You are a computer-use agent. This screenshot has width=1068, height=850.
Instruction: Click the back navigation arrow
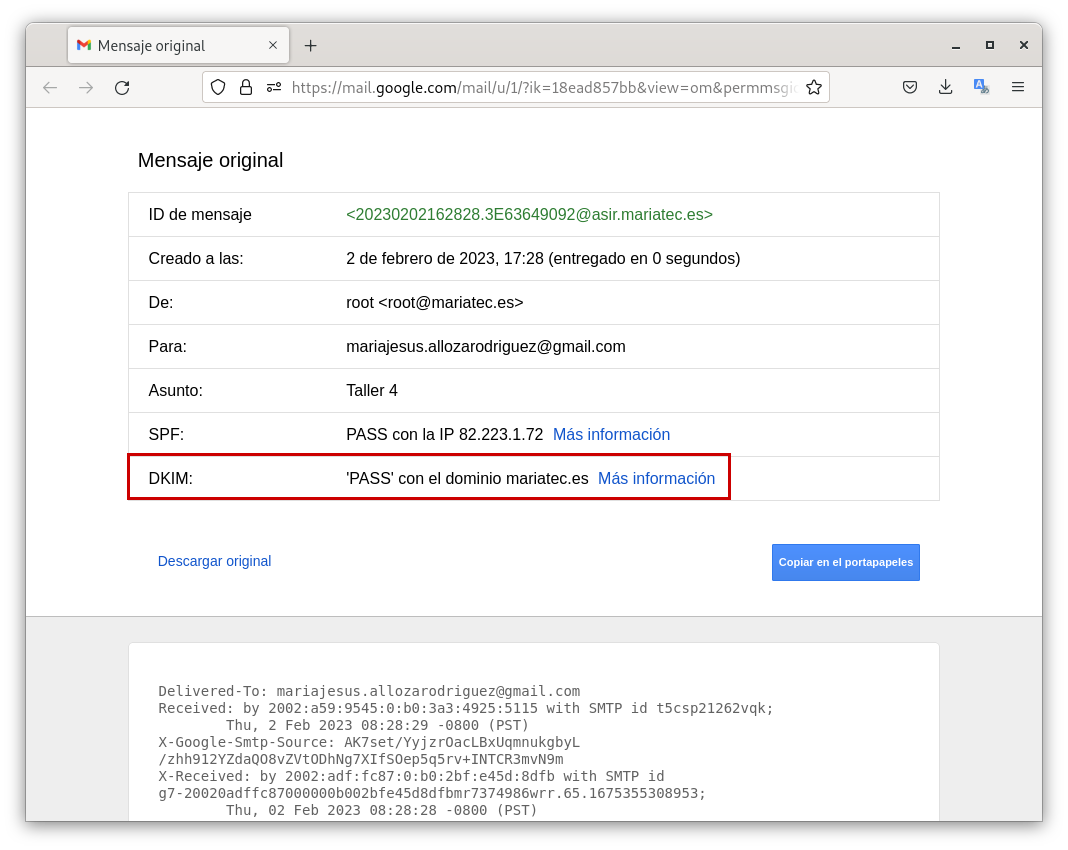point(50,88)
